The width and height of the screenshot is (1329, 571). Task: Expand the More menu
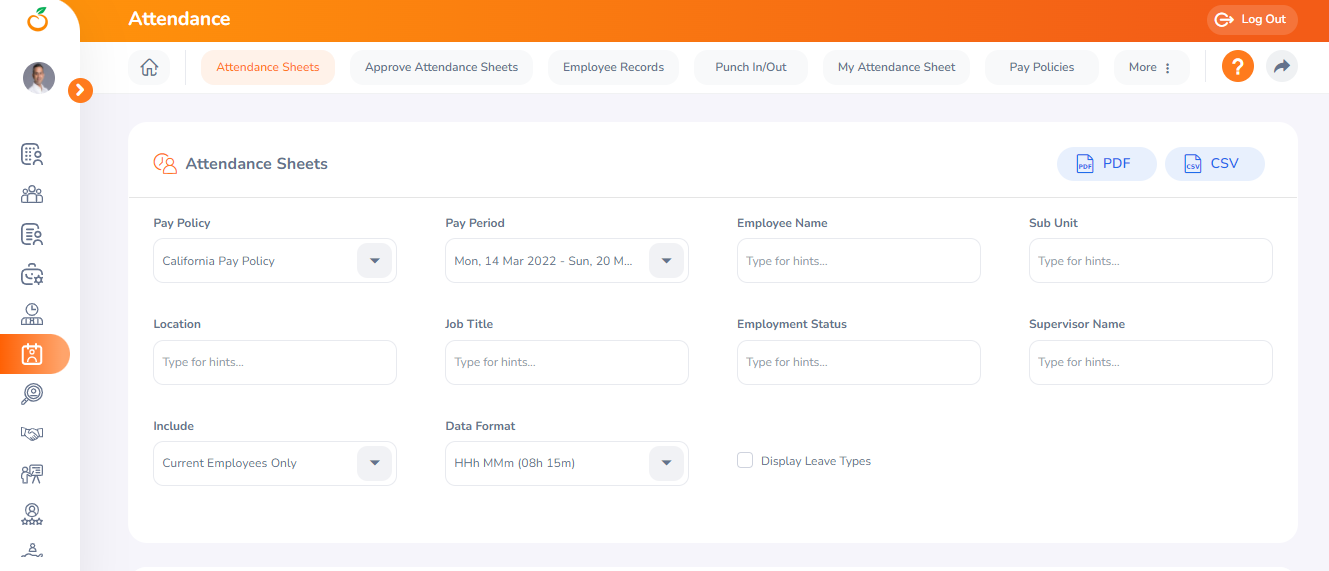pyautogui.click(x=1150, y=67)
